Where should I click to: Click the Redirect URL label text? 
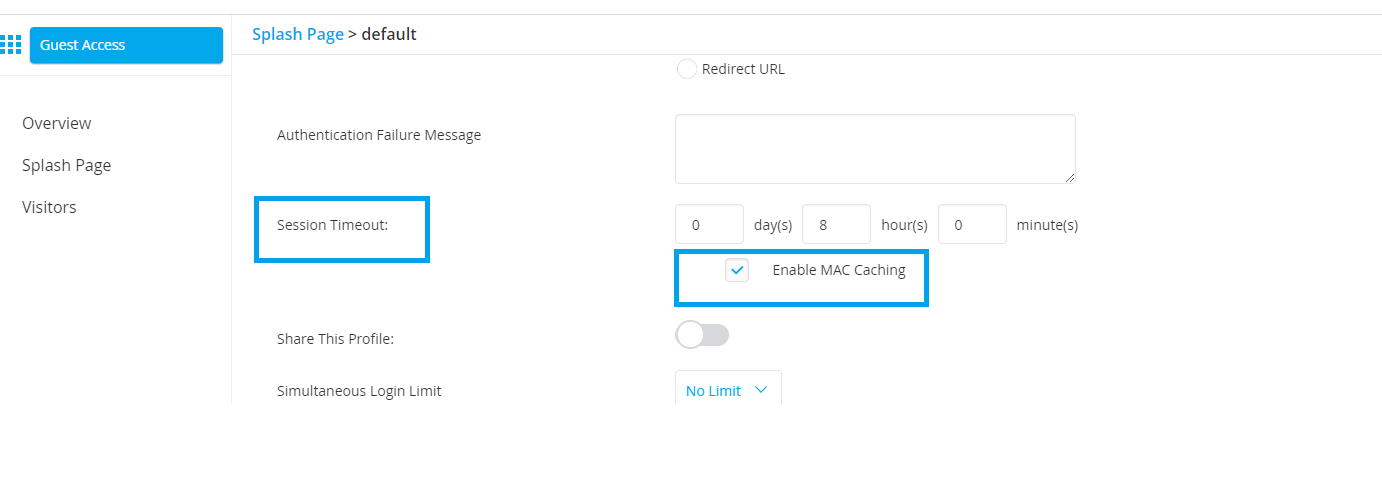743,69
